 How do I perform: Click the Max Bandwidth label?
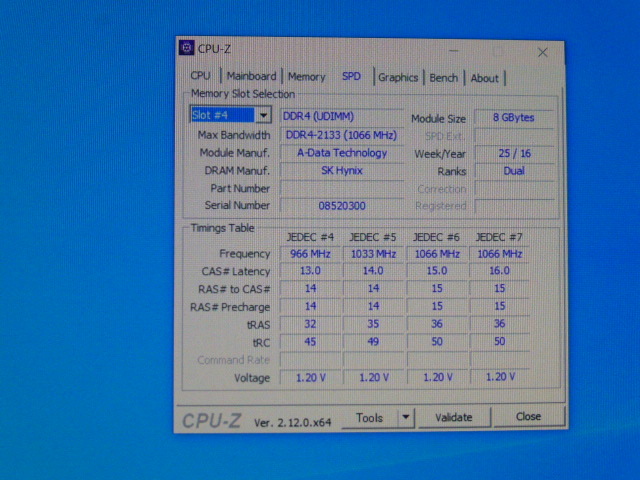pos(234,135)
